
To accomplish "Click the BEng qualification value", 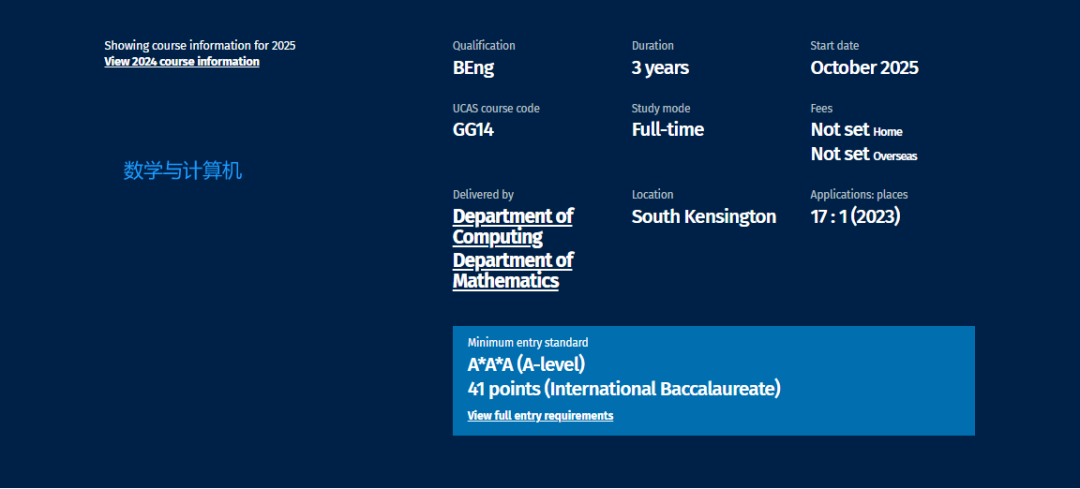I will [x=473, y=68].
